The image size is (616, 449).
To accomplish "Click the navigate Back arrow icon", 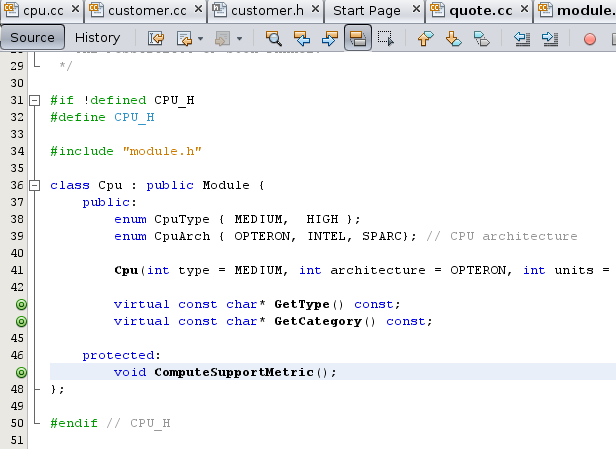I will 184,39.
